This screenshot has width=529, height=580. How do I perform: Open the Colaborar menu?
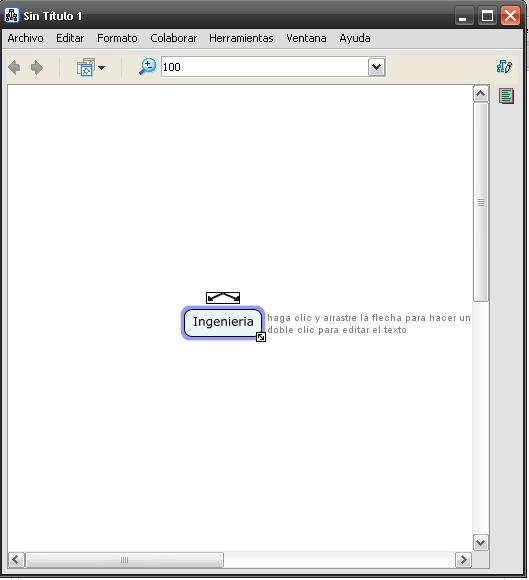pos(173,38)
